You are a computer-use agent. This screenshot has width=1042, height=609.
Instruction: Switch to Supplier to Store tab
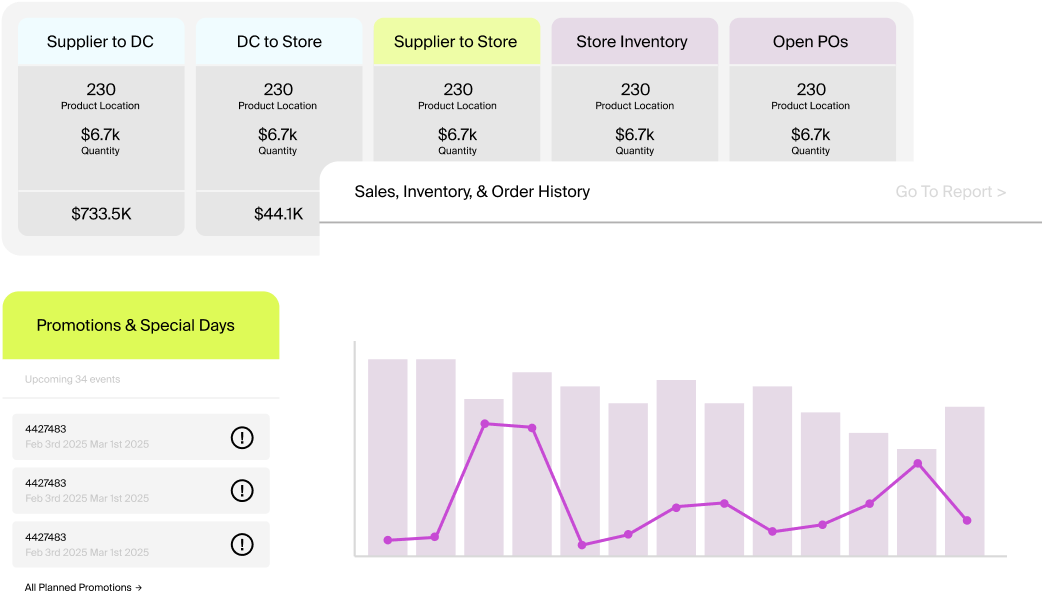coord(456,42)
